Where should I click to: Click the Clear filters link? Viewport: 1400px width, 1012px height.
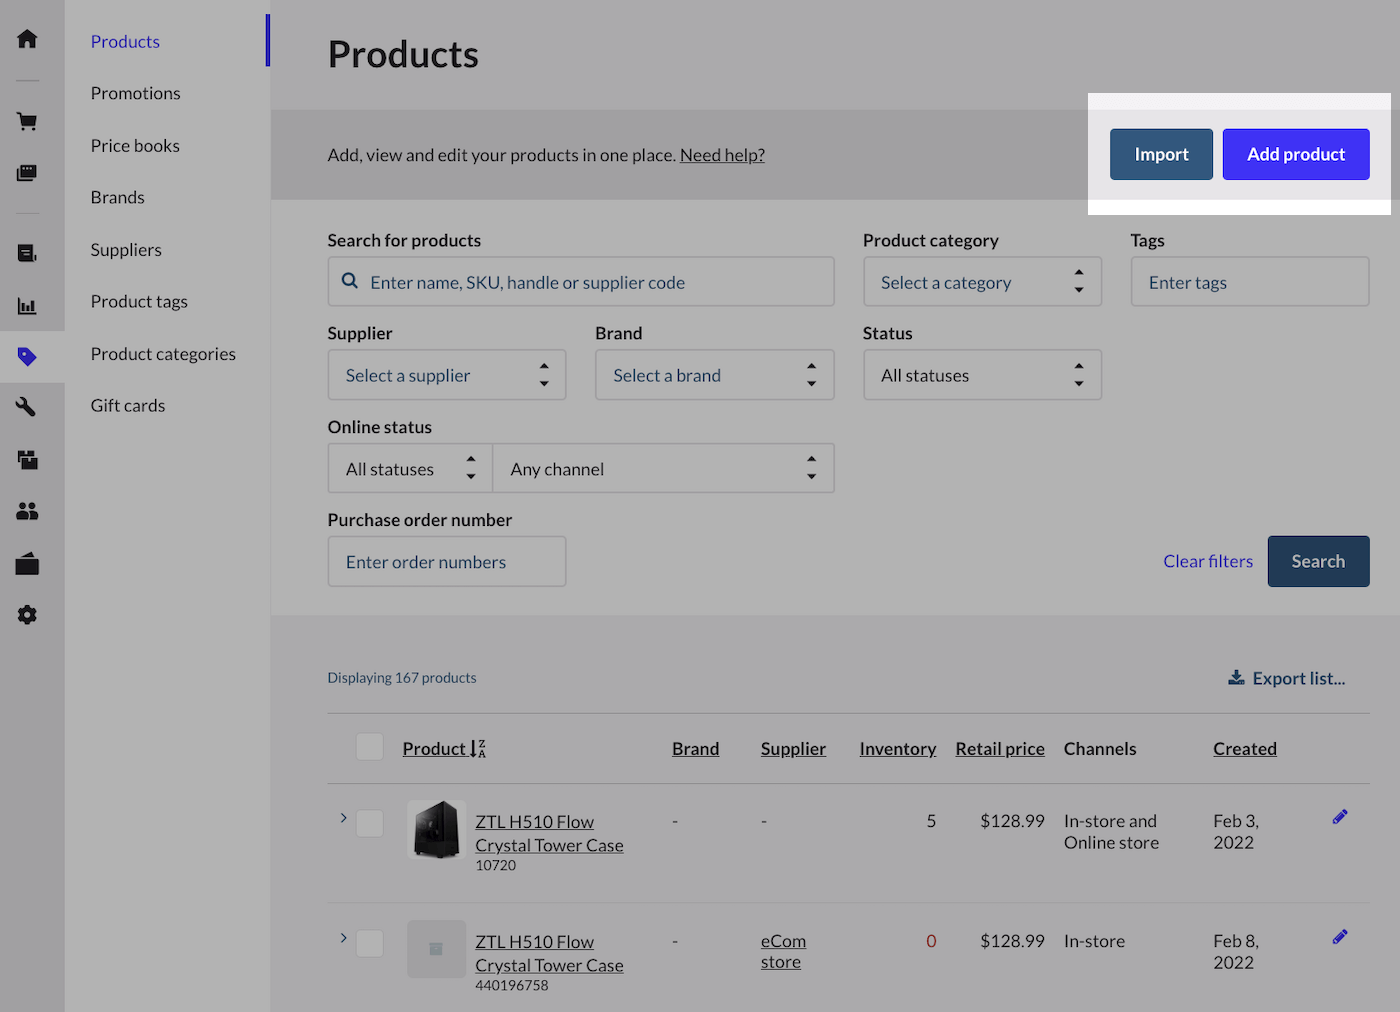(1207, 561)
